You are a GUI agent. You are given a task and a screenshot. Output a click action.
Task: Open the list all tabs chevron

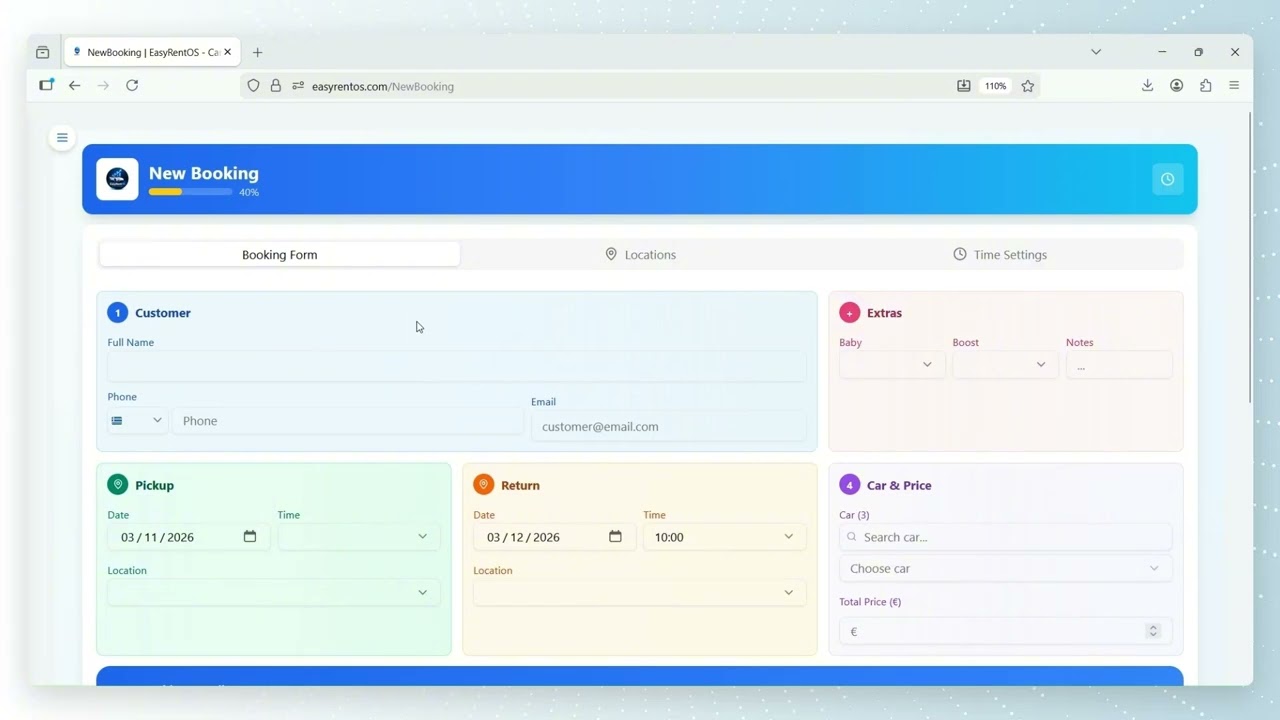pyautogui.click(x=1096, y=52)
